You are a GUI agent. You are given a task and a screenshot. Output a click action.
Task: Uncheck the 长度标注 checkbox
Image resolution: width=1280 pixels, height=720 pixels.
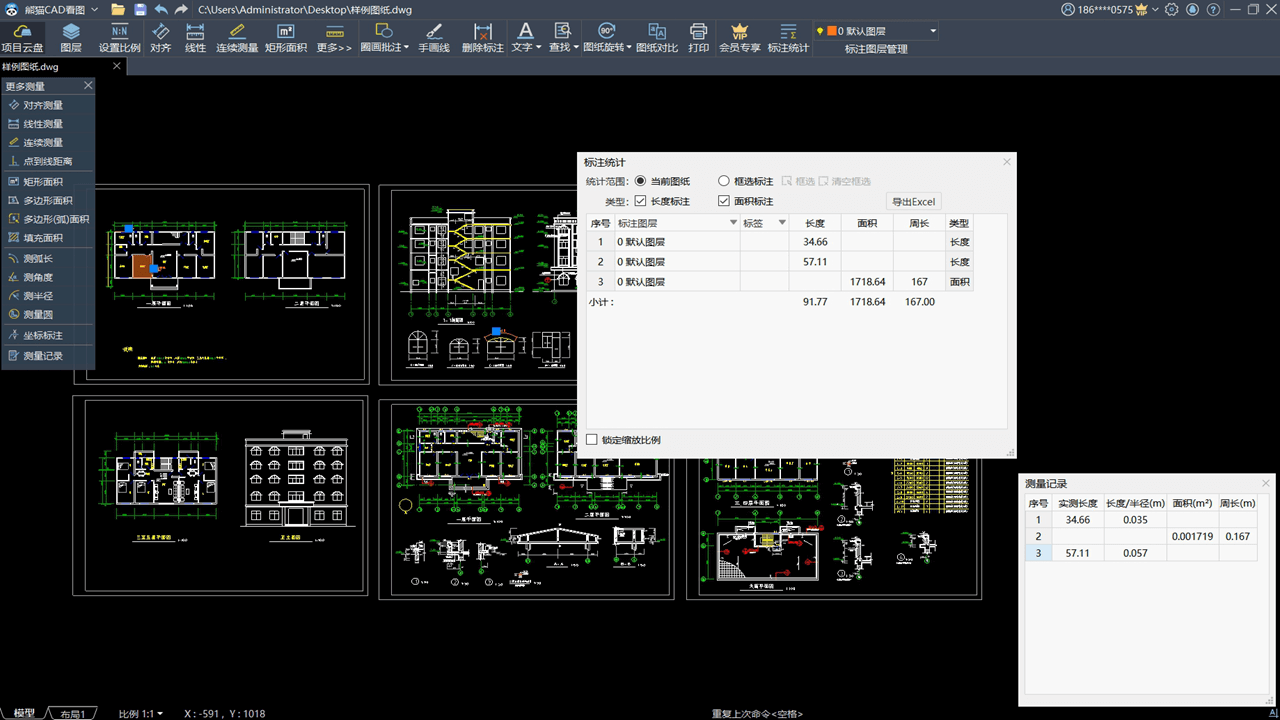641,201
